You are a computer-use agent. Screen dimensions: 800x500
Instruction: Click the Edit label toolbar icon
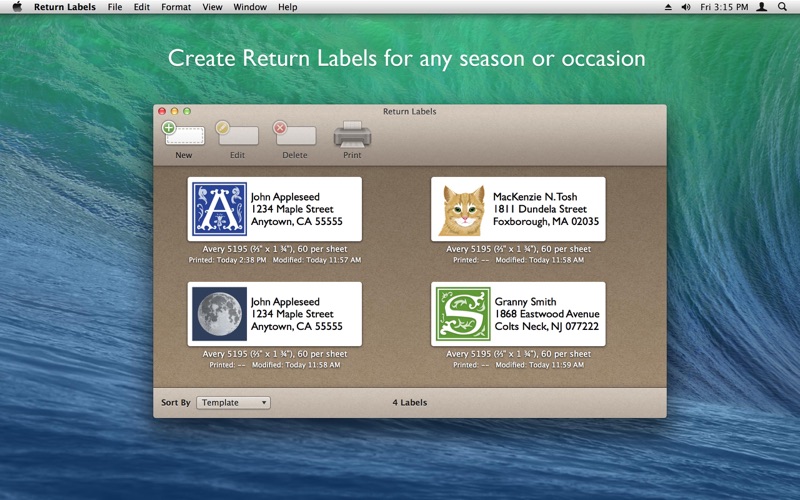coord(237,134)
